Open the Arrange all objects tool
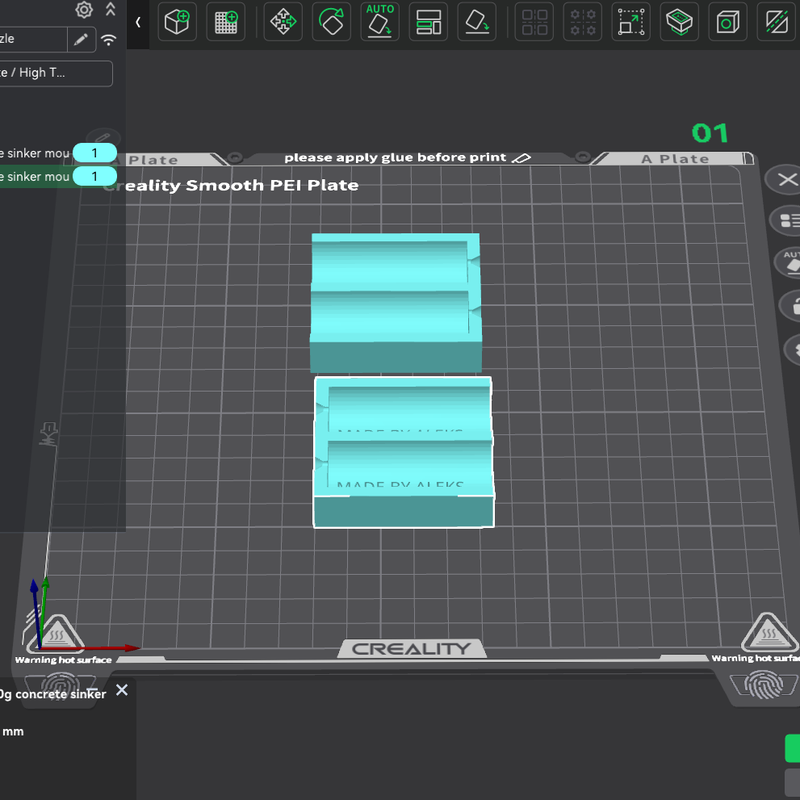The image size is (800, 800). (428, 22)
